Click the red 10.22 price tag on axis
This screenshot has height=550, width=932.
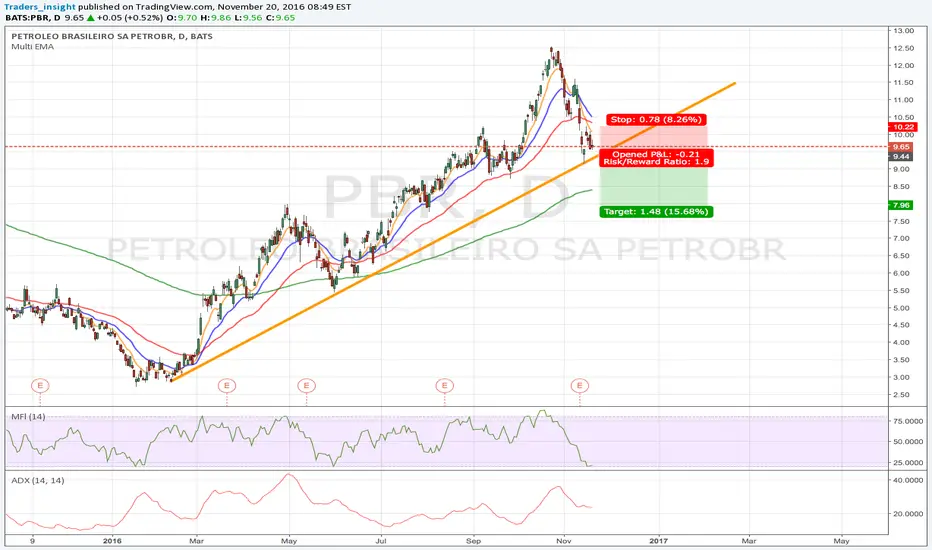tap(902, 127)
